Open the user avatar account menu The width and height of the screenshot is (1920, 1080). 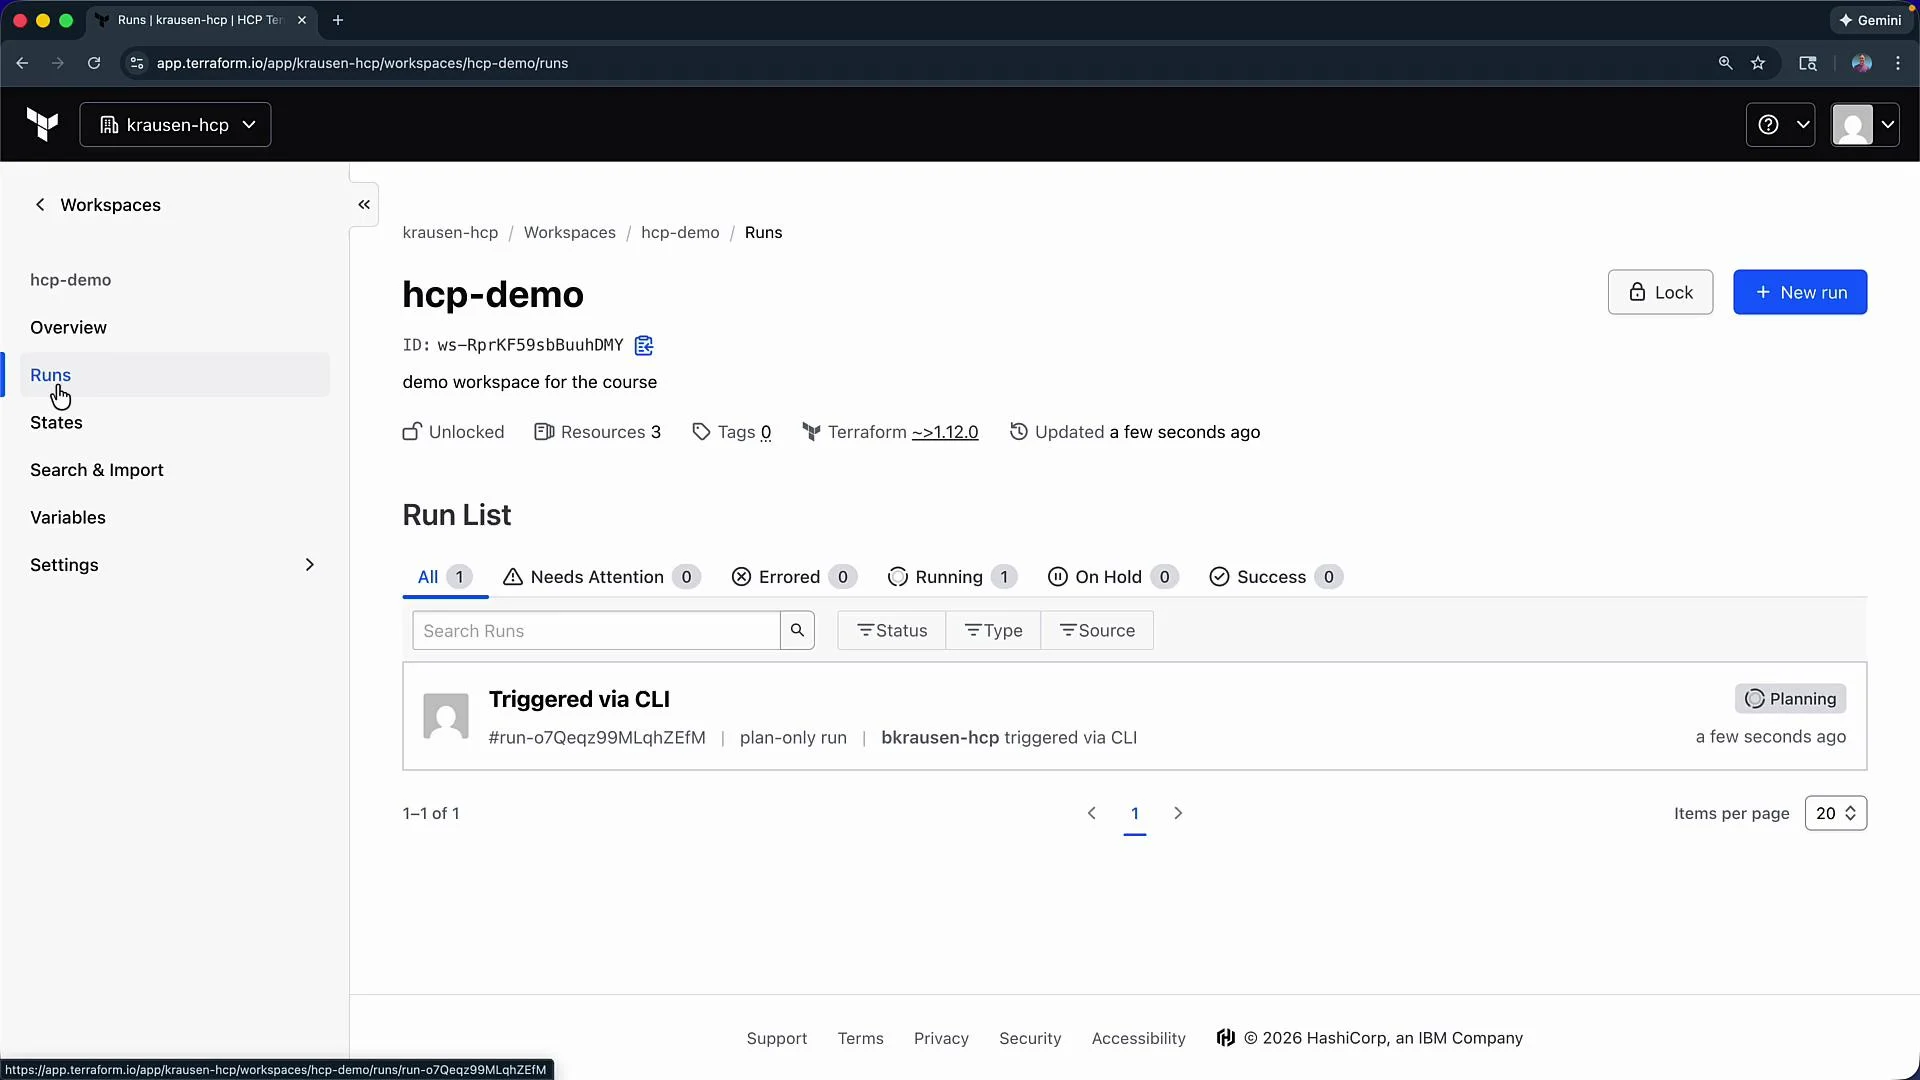(1865, 124)
